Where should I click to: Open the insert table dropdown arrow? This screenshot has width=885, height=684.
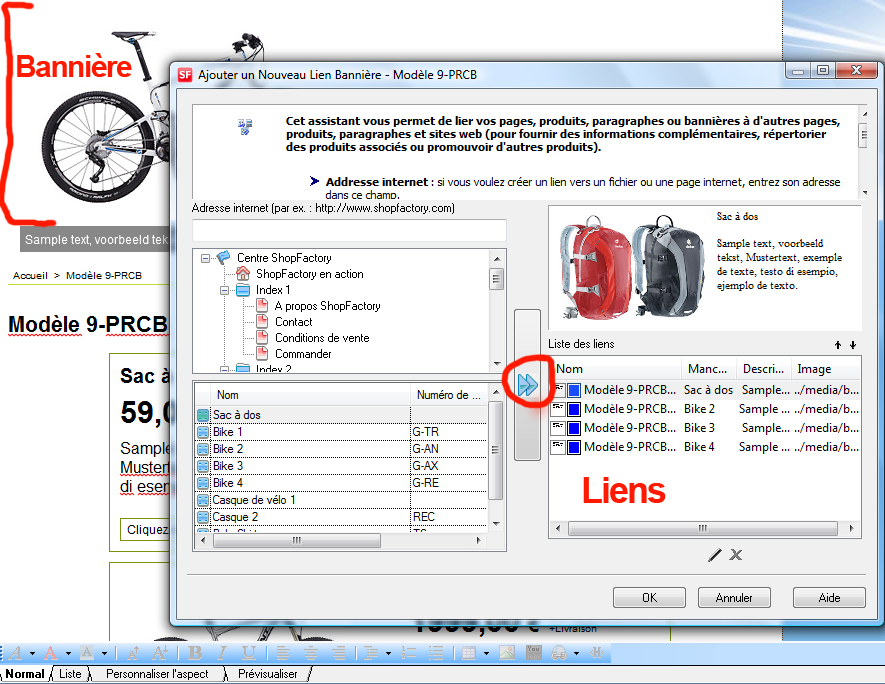pyautogui.click(x=486, y=653)
